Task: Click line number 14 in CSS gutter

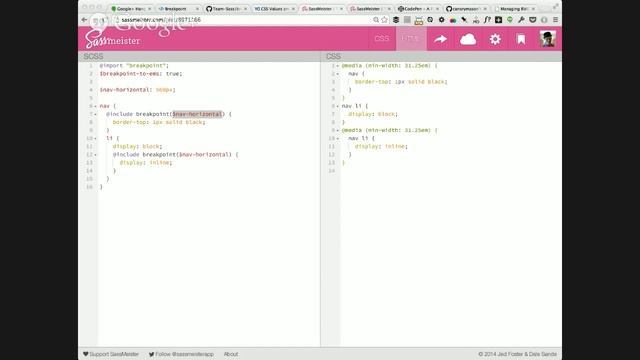Action: (x=331, y=171)
